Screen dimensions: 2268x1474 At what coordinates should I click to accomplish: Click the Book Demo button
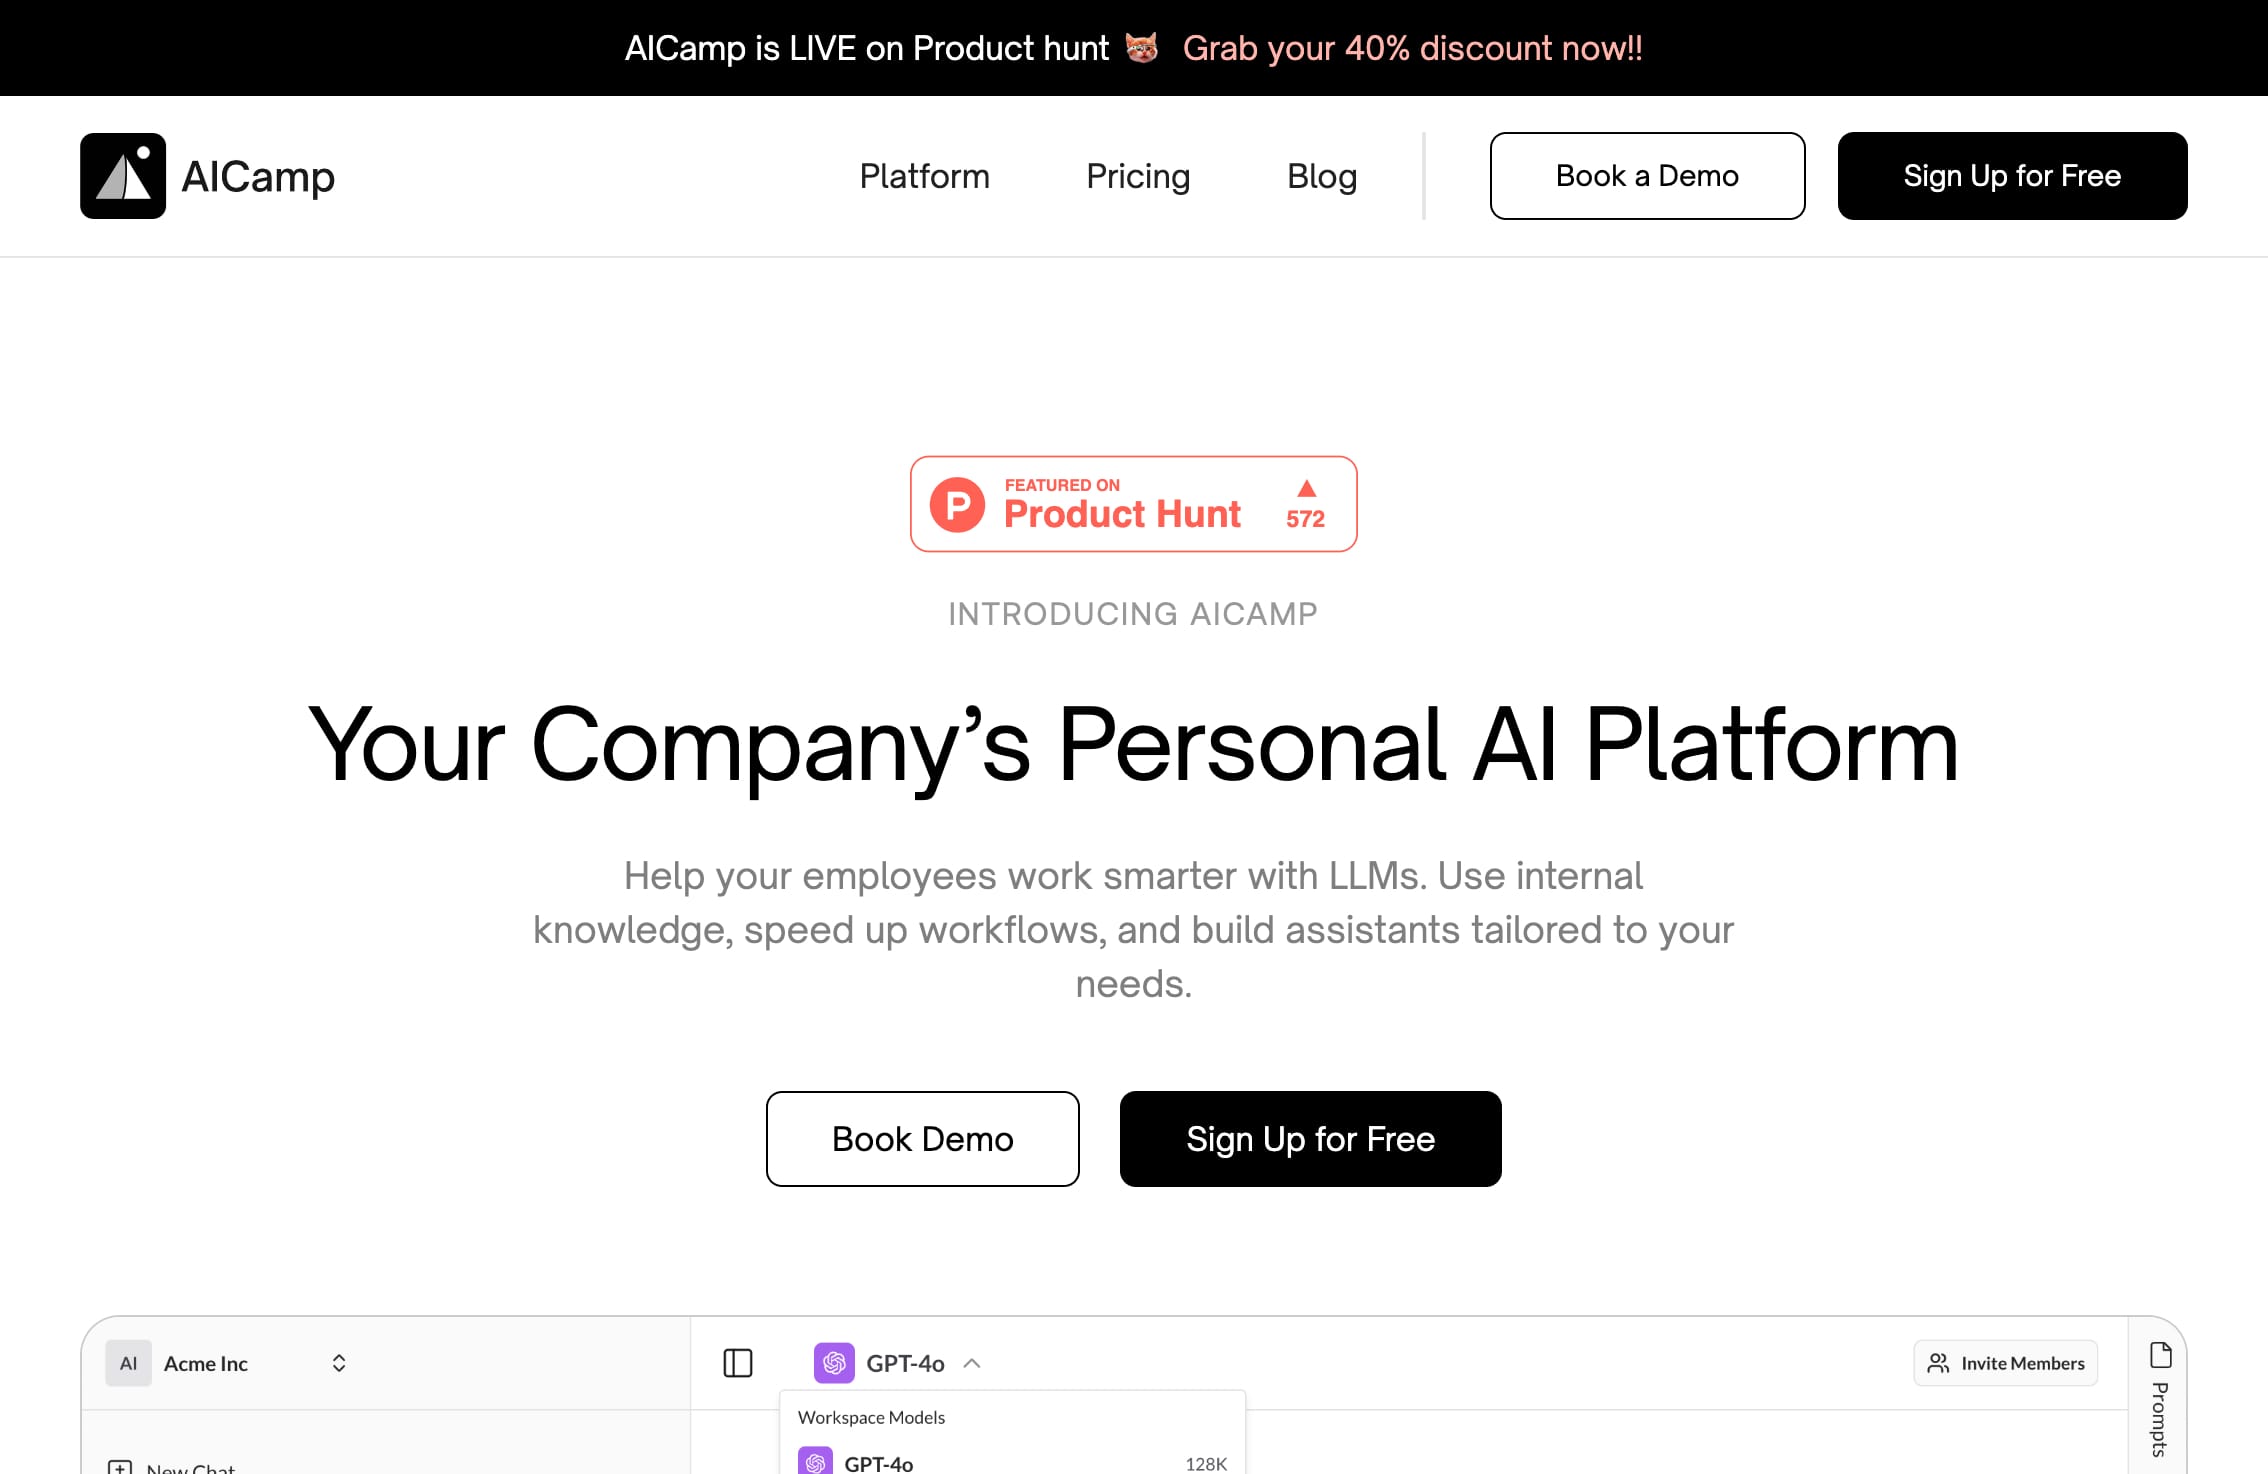point(921,1139)
